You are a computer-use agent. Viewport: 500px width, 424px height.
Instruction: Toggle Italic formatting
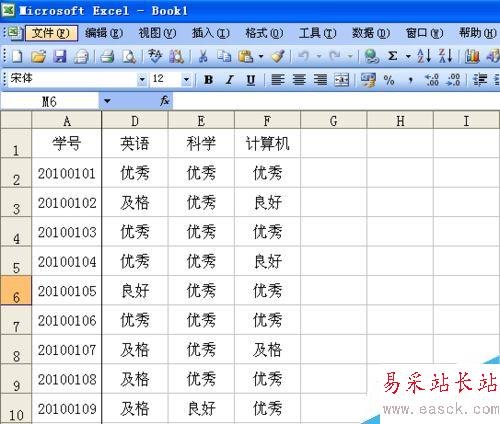click(x=229, y=80)
